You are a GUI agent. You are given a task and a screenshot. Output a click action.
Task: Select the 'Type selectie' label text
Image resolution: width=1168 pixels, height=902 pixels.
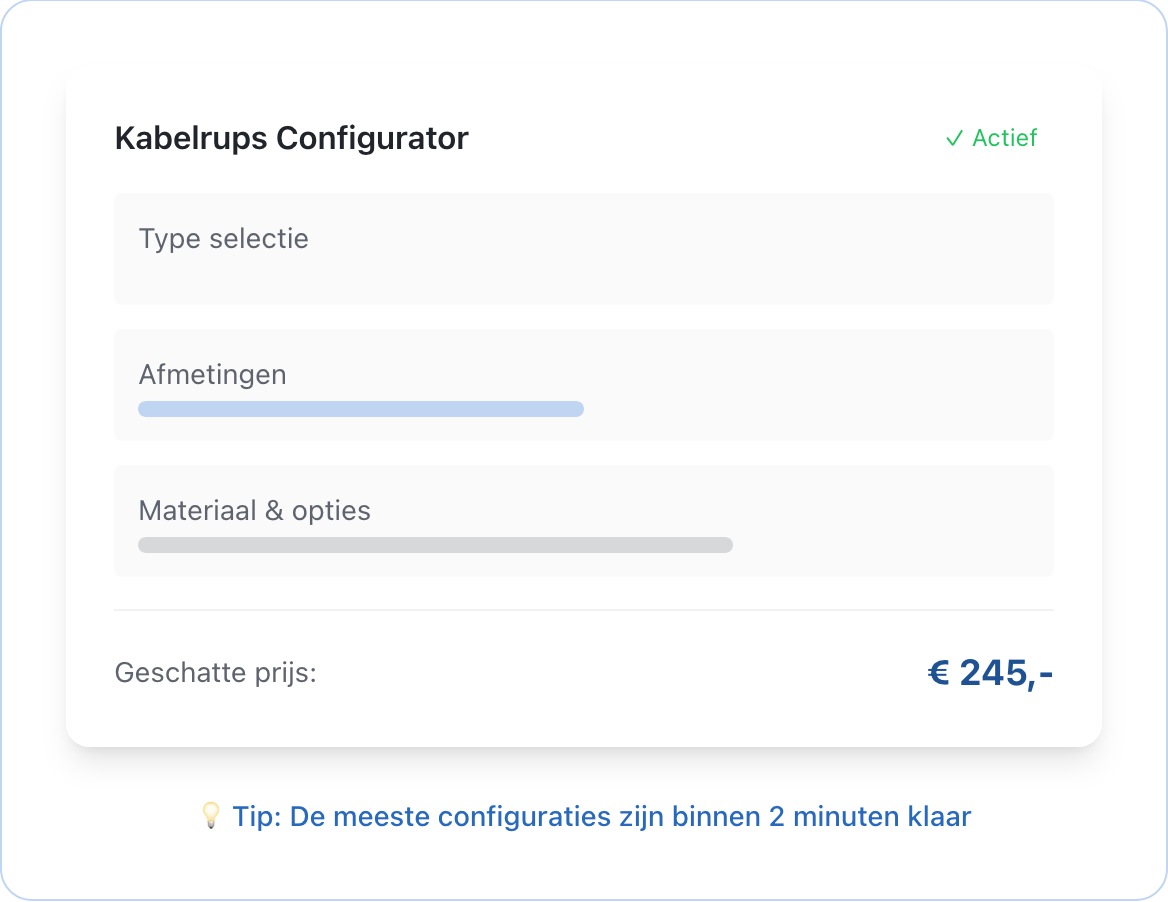coord(223,239)
